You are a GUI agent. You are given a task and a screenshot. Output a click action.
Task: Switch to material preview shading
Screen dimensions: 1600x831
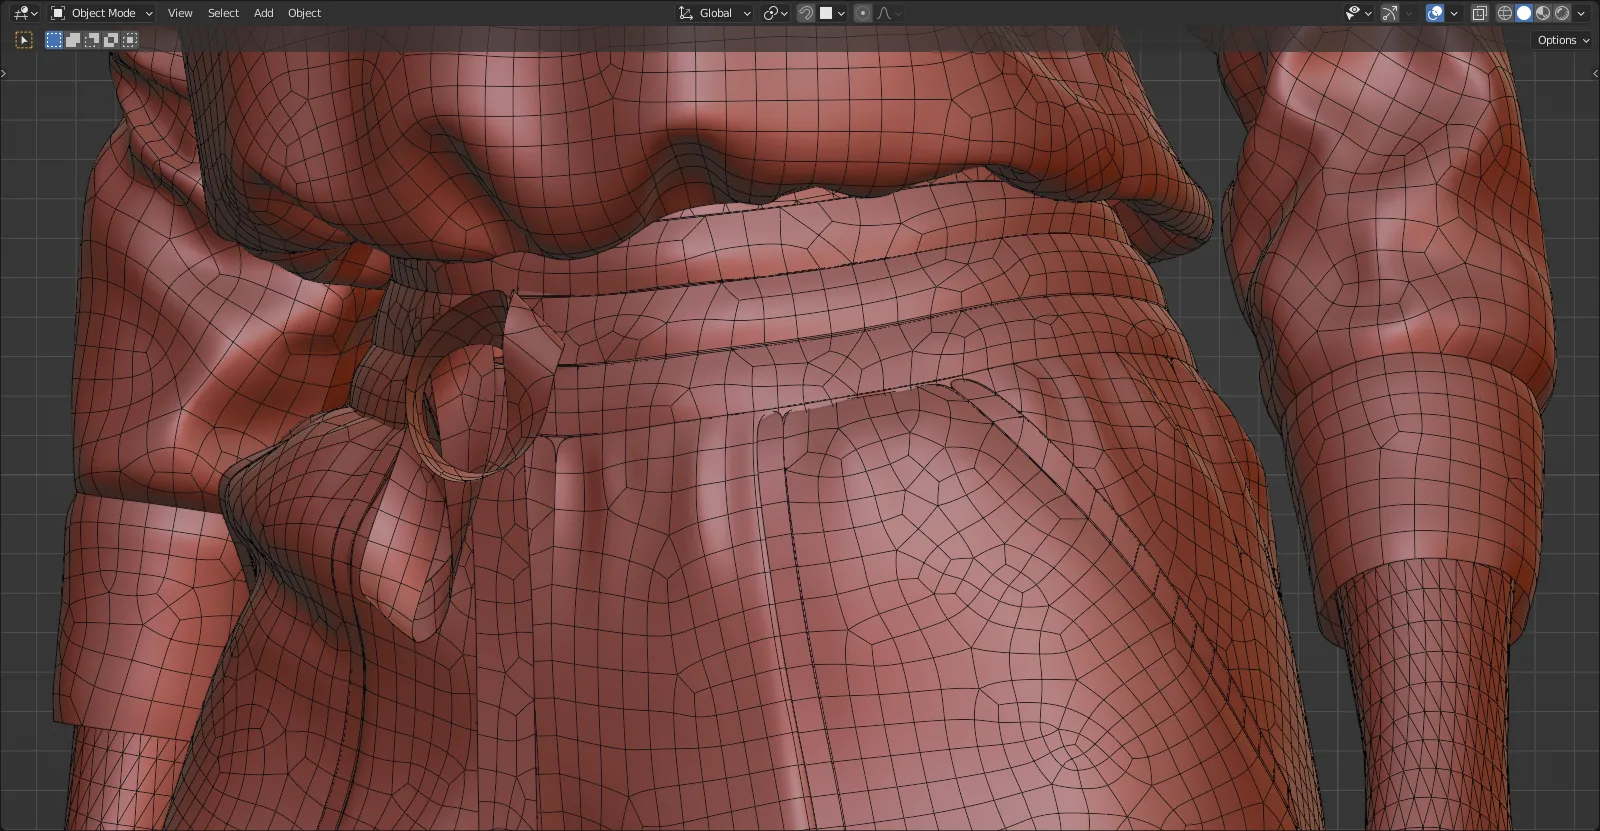[1543, 13]
